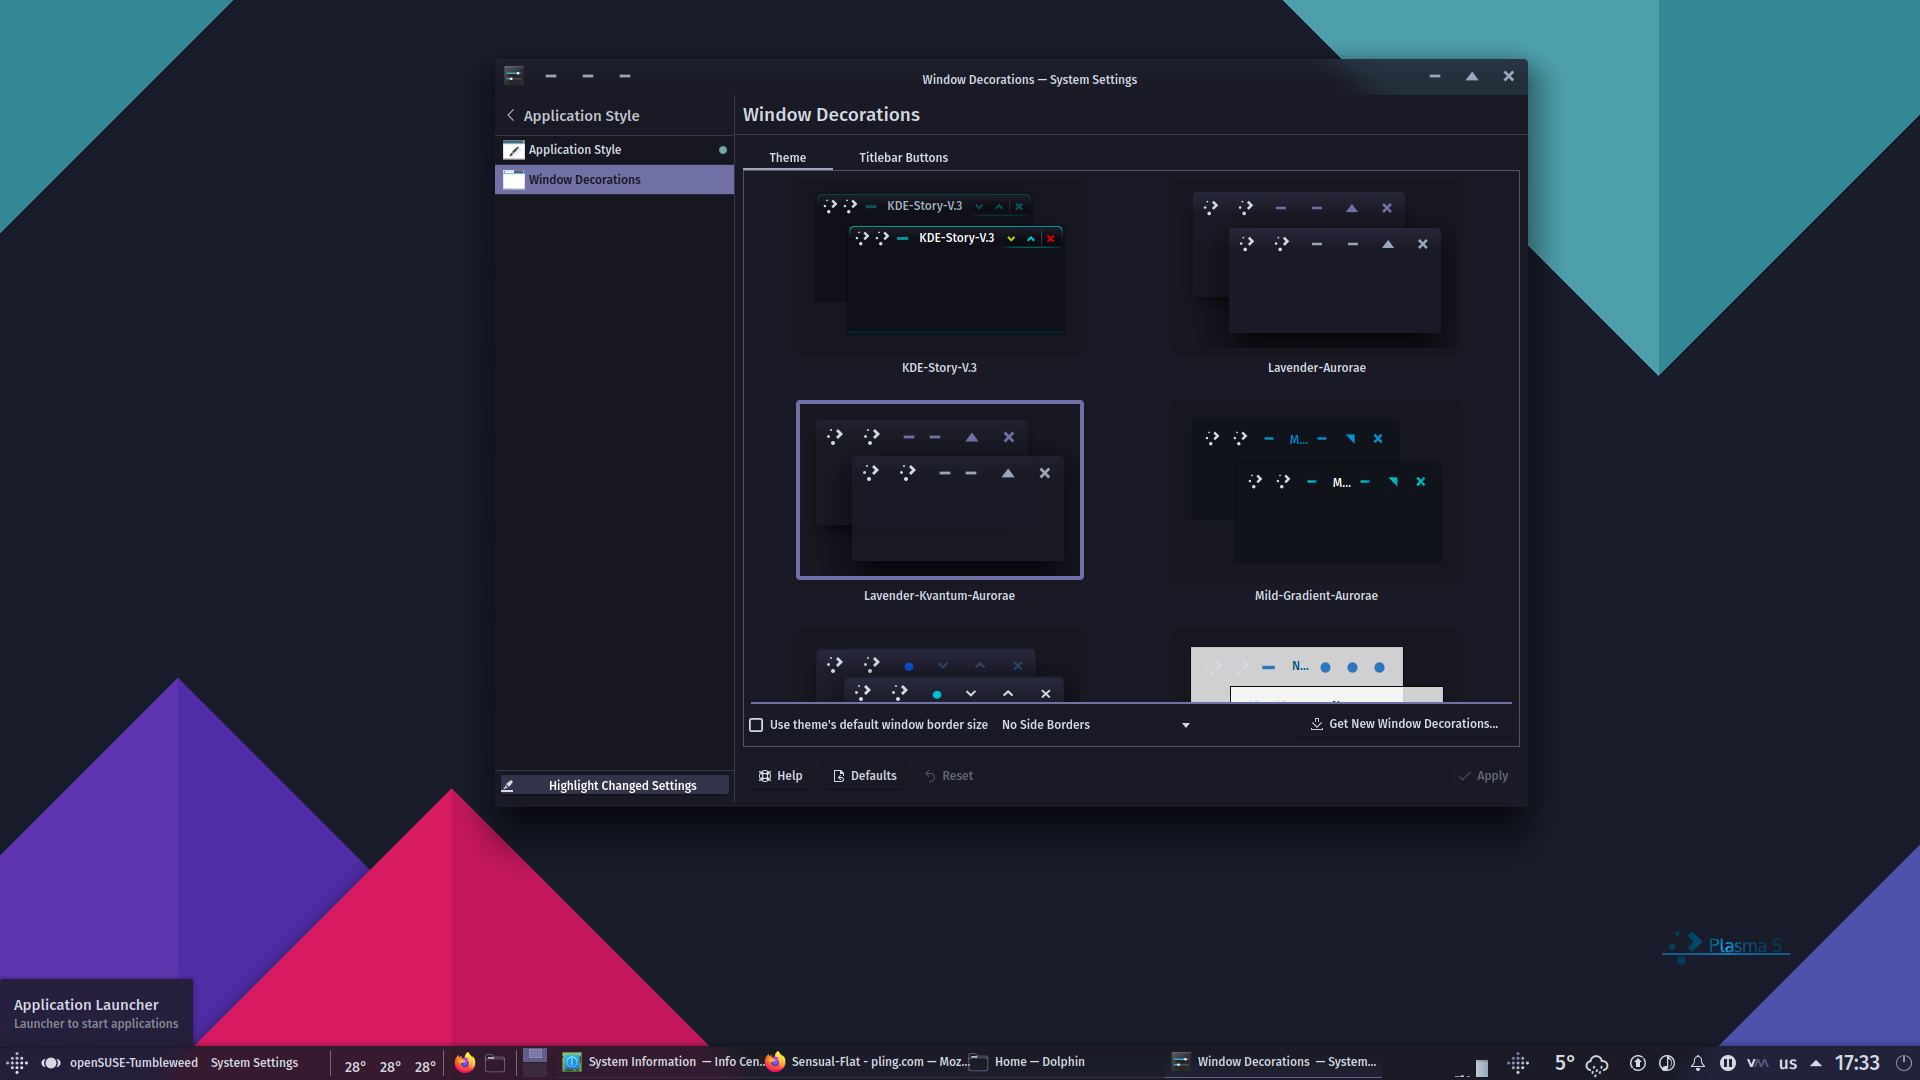Click the Lavender-Aurorae label text
This screenshot has height=1080, width=1920.
(x=1316, y=368)
